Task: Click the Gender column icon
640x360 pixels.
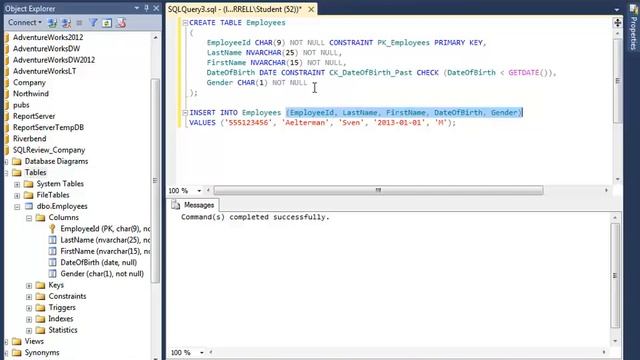Action: coord(52,273)
